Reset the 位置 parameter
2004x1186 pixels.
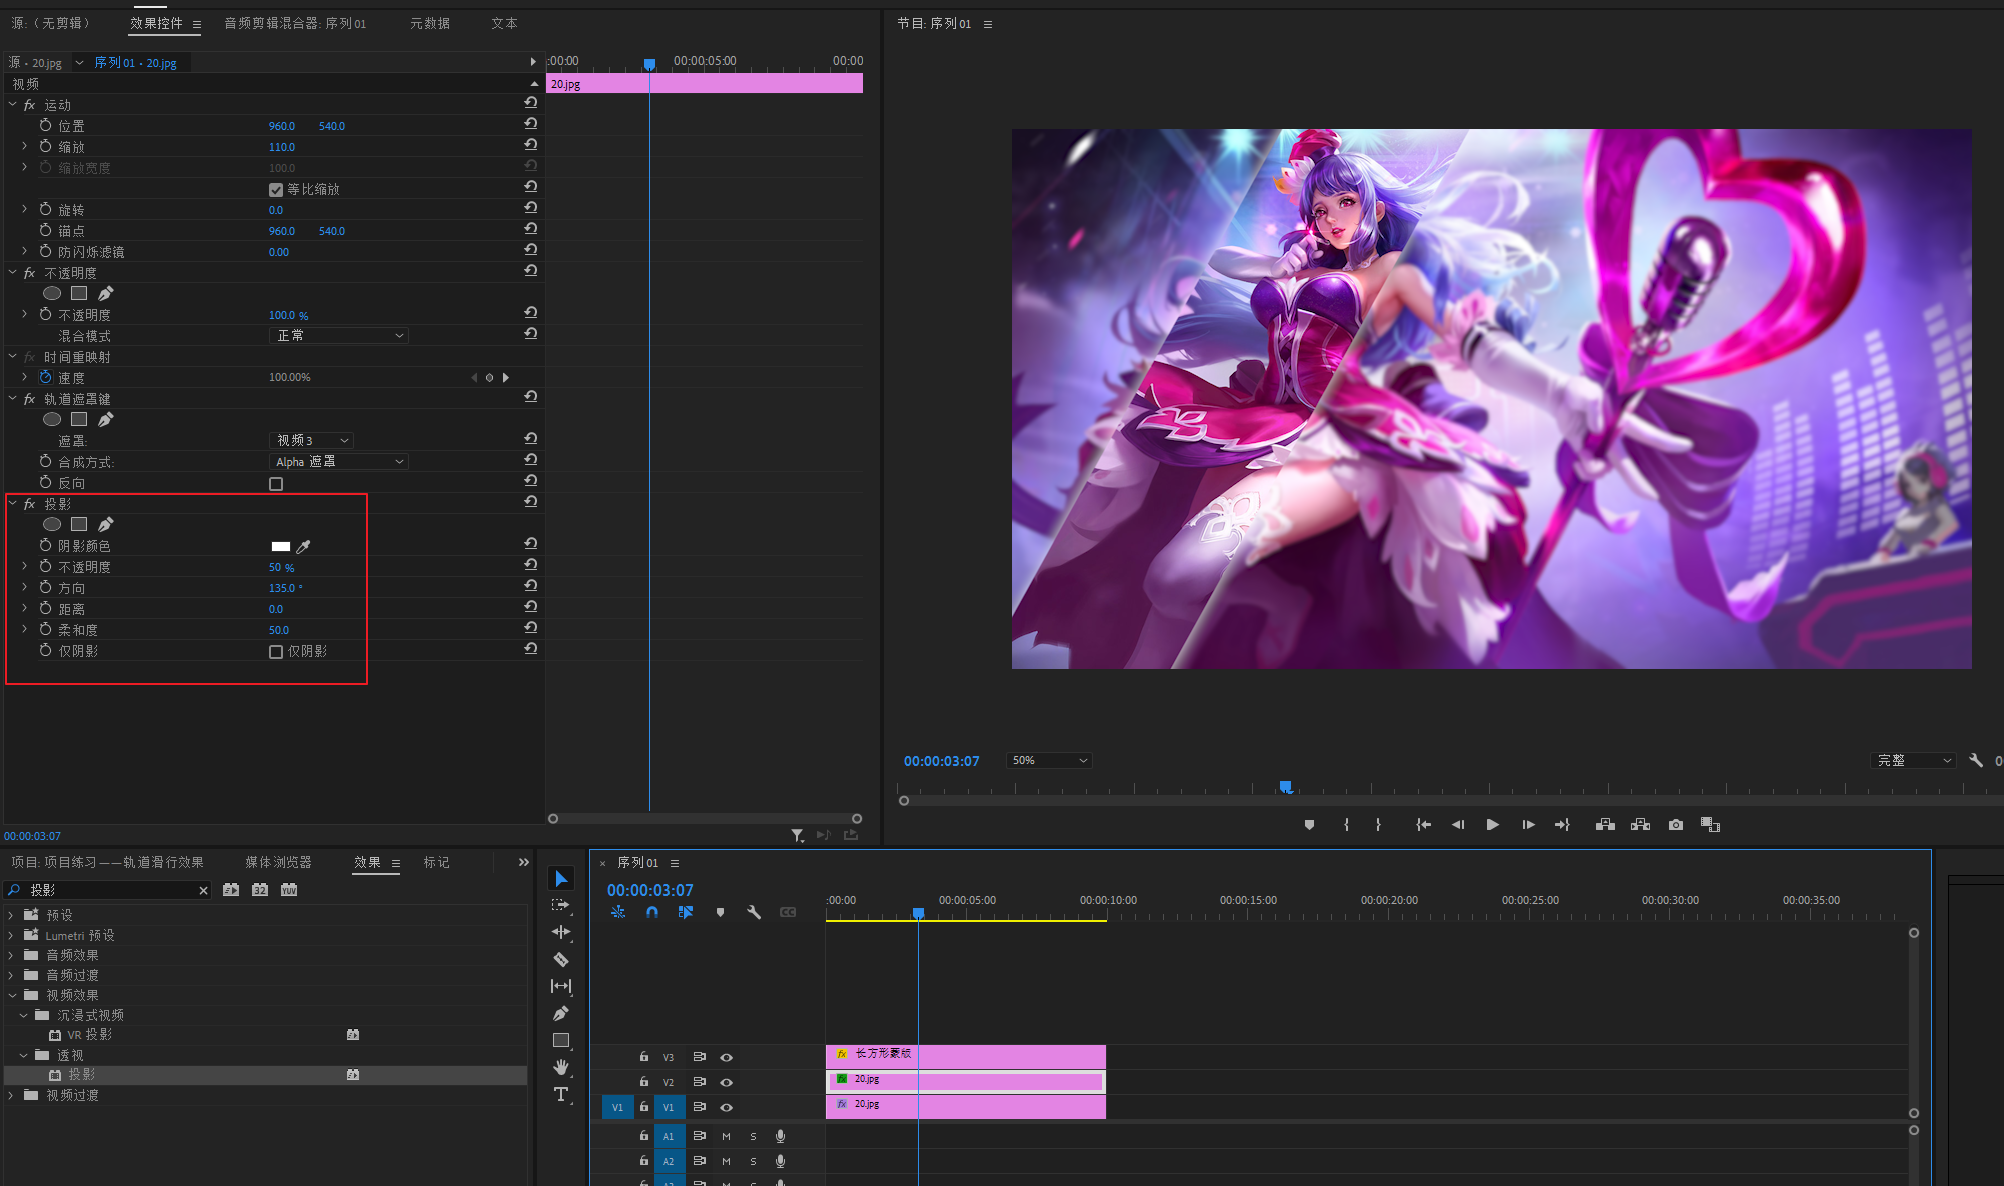tap(531, 125)
